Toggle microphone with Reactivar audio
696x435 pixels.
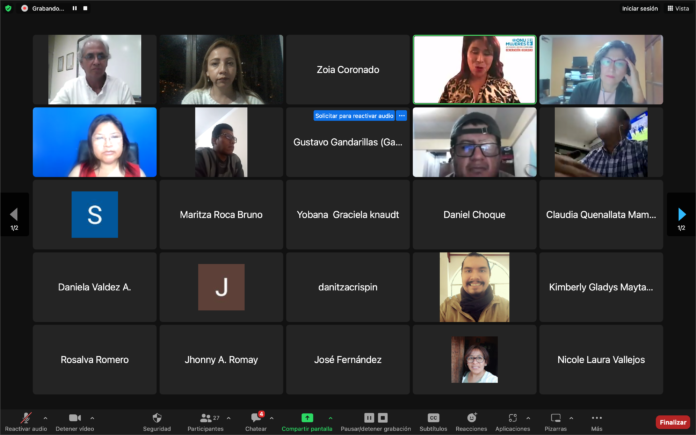tap(26, 418)
